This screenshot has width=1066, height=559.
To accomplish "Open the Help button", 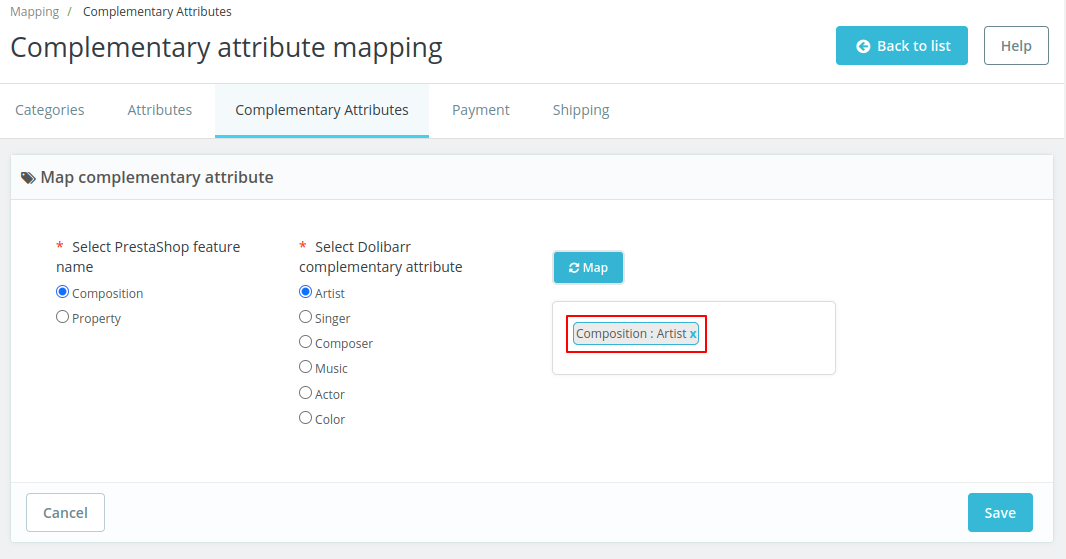I will tap(1016, 46).
